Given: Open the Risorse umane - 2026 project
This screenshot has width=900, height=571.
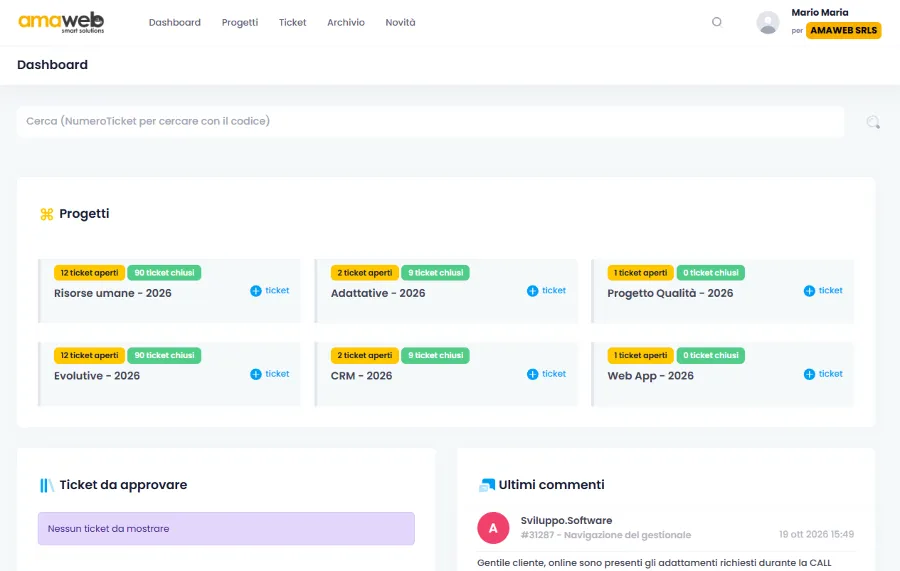Looking at the screenshot, I should (112, 293).
